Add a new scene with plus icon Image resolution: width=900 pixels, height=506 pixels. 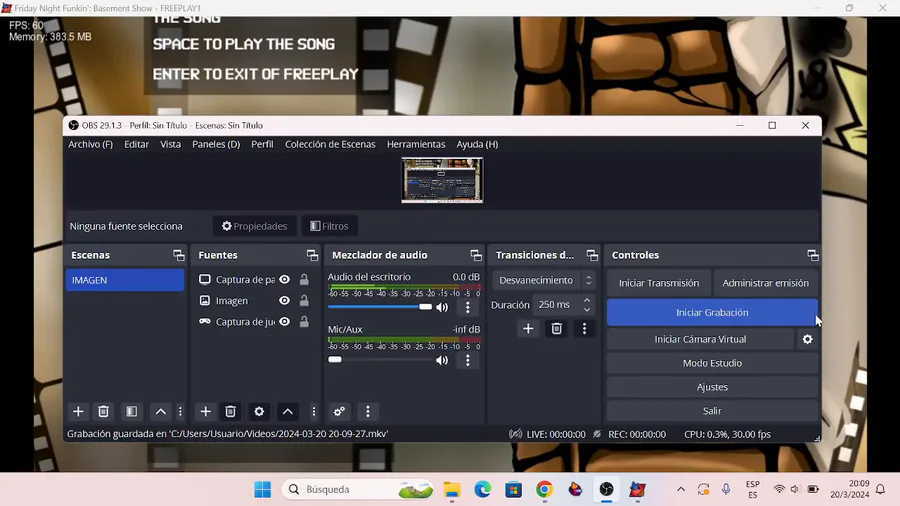click(78, 411)
